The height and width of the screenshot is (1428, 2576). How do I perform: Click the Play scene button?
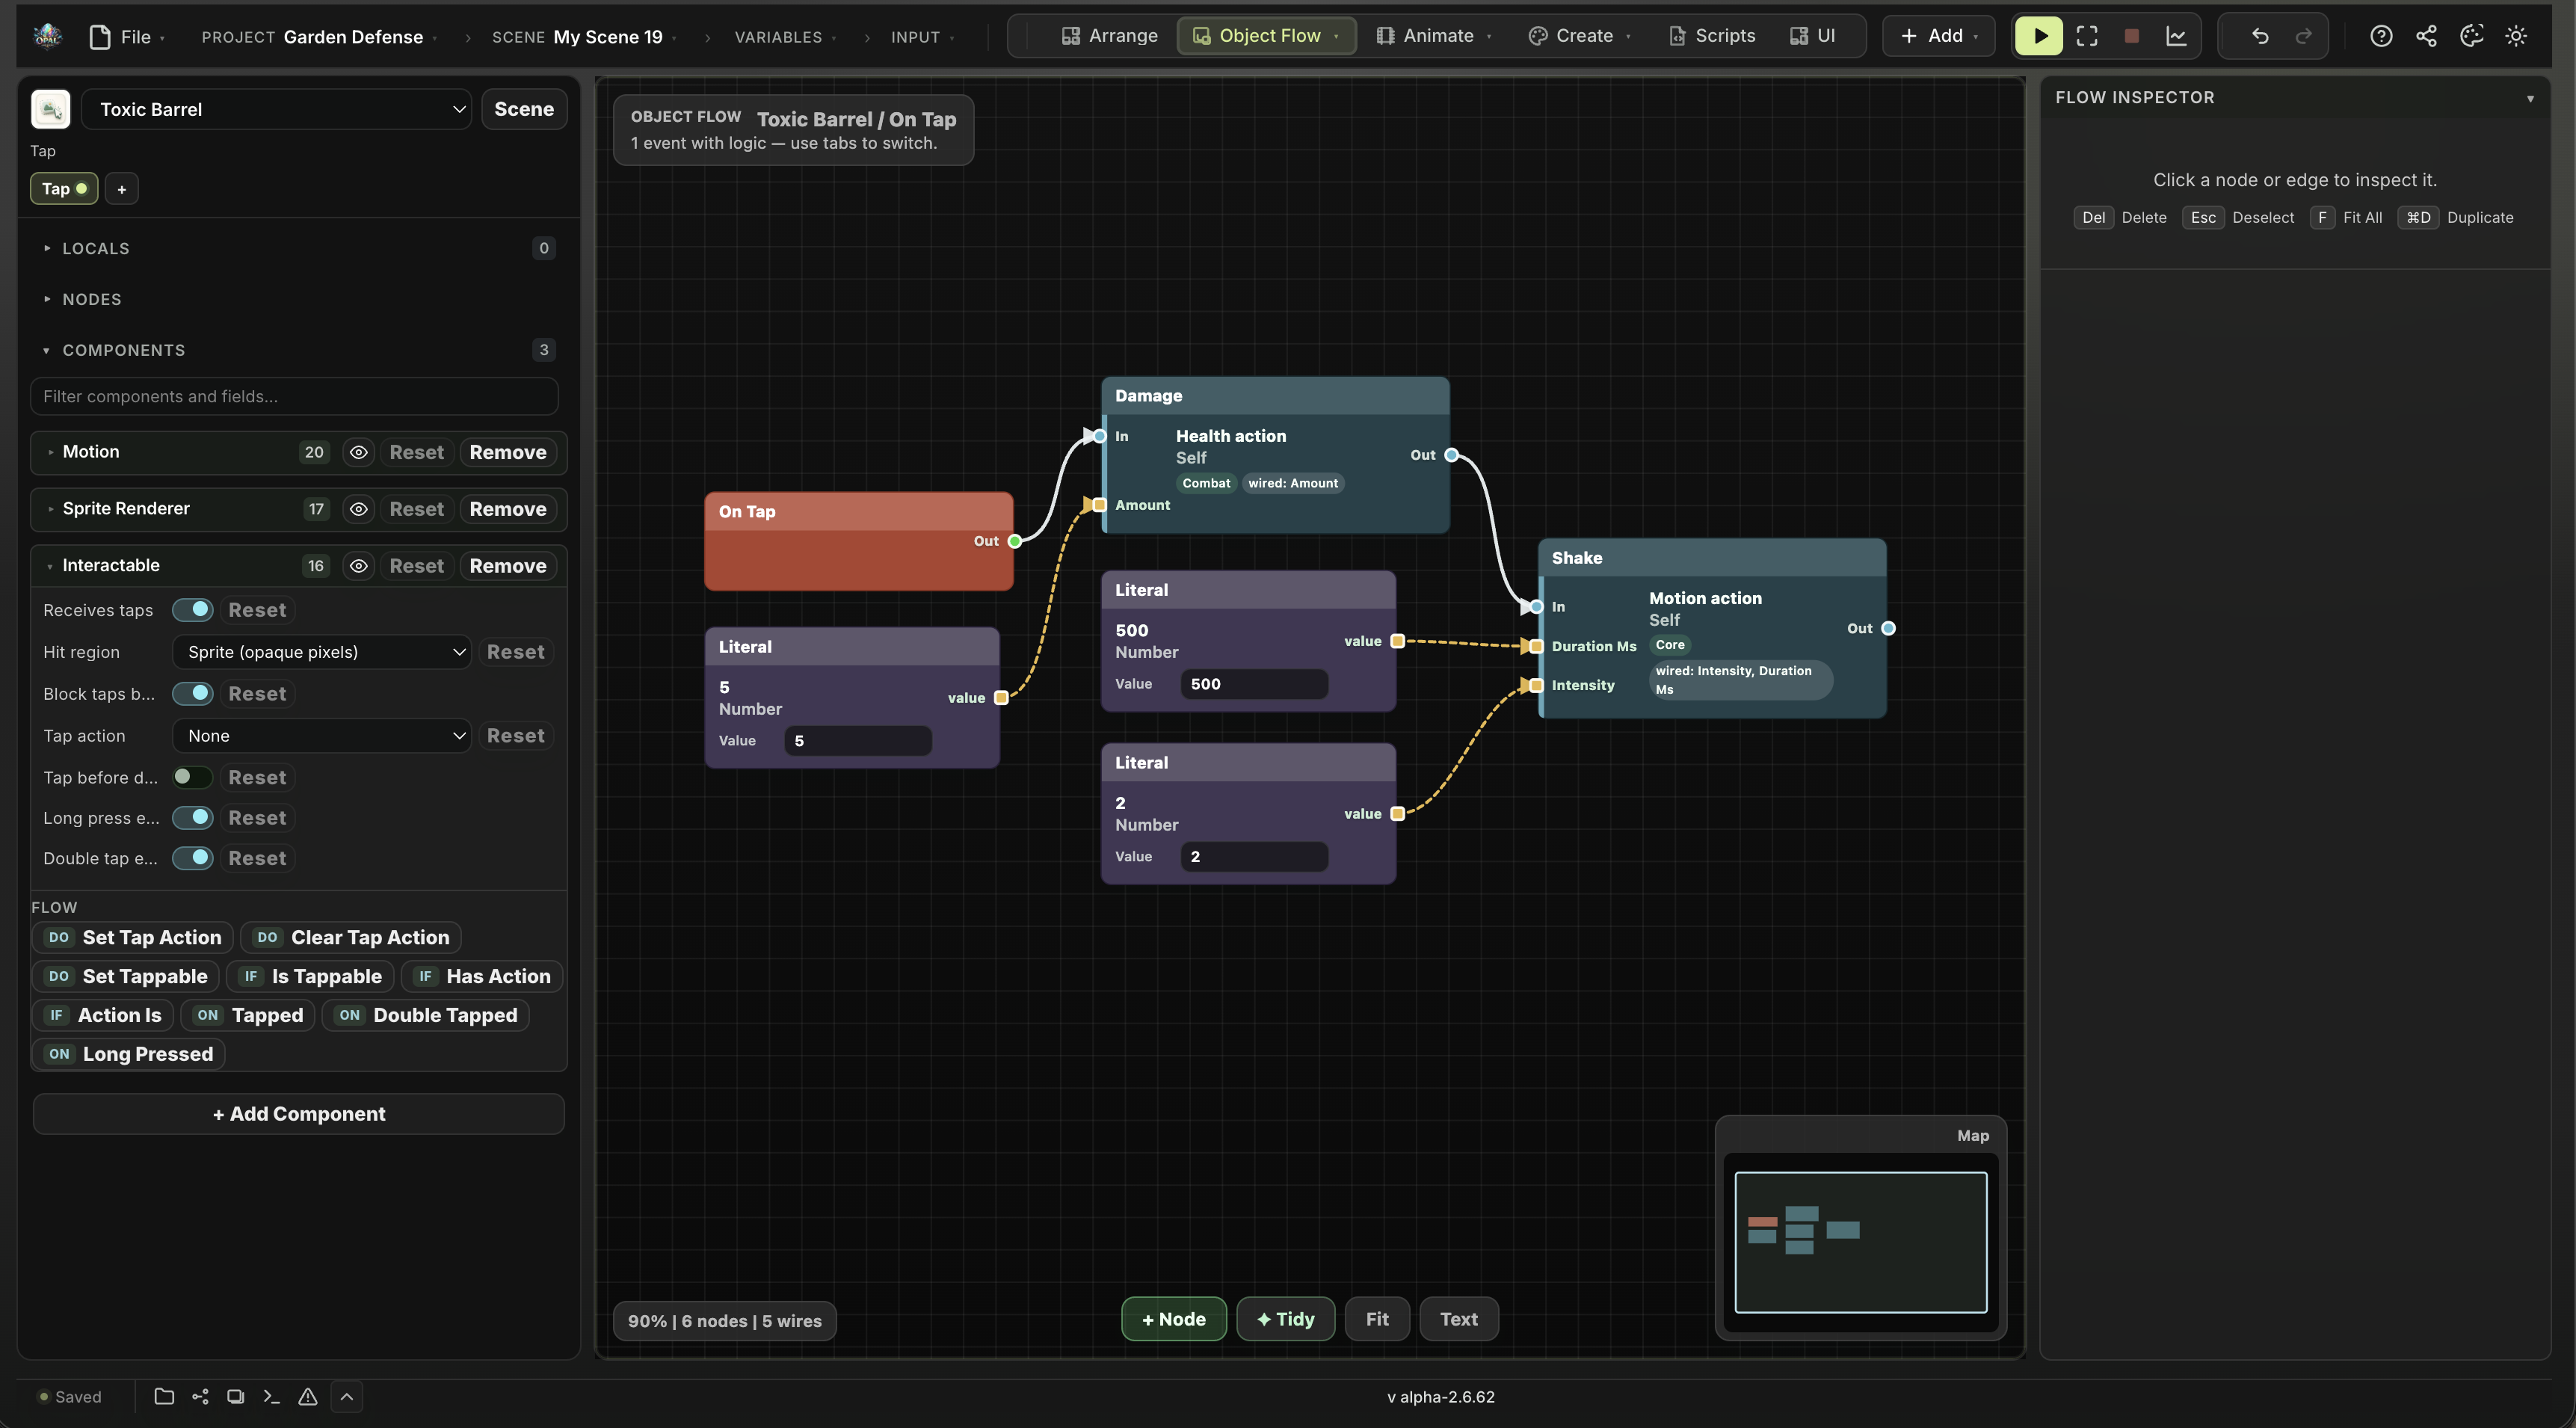[x=2039, y=36]
